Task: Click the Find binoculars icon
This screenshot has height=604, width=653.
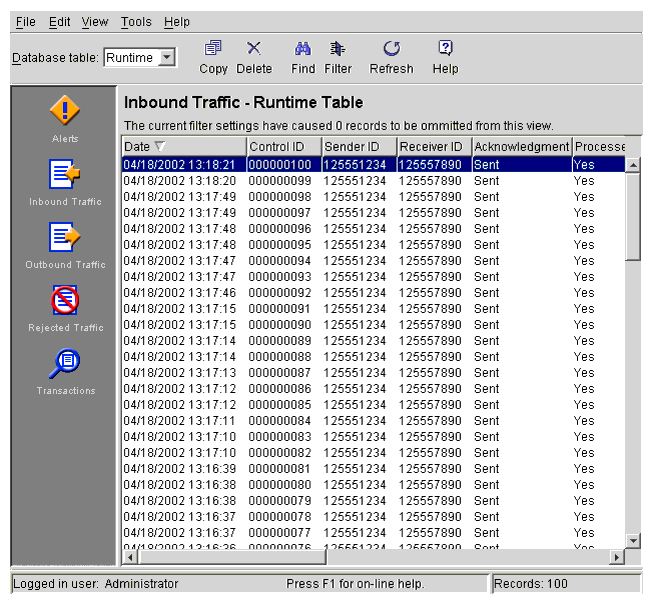Action: point(303,49)
